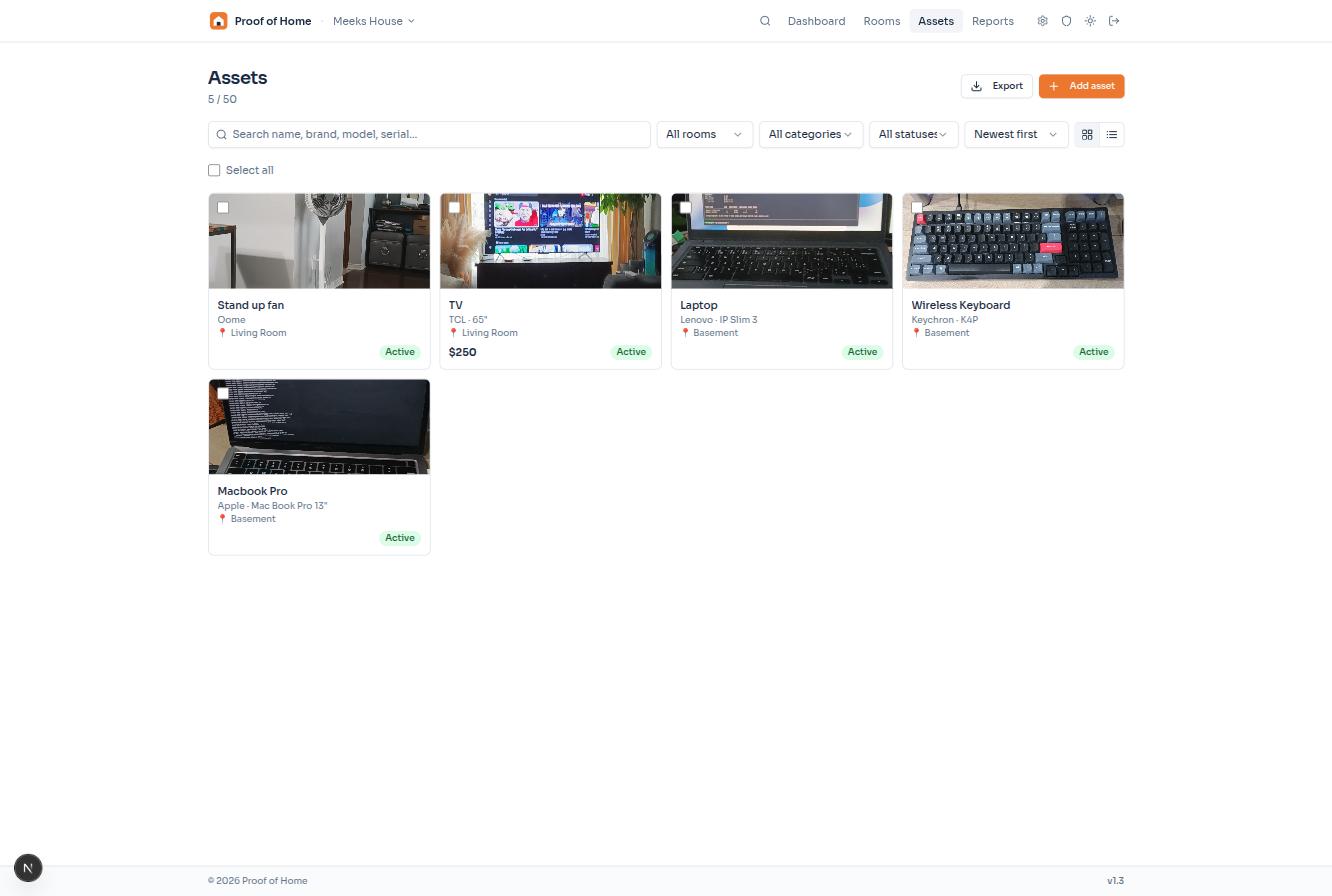Select the Wireless Keyboard card checkbox
Image resolution: width=1332 pixels, height=896 pixels.
tap(916, 208)
